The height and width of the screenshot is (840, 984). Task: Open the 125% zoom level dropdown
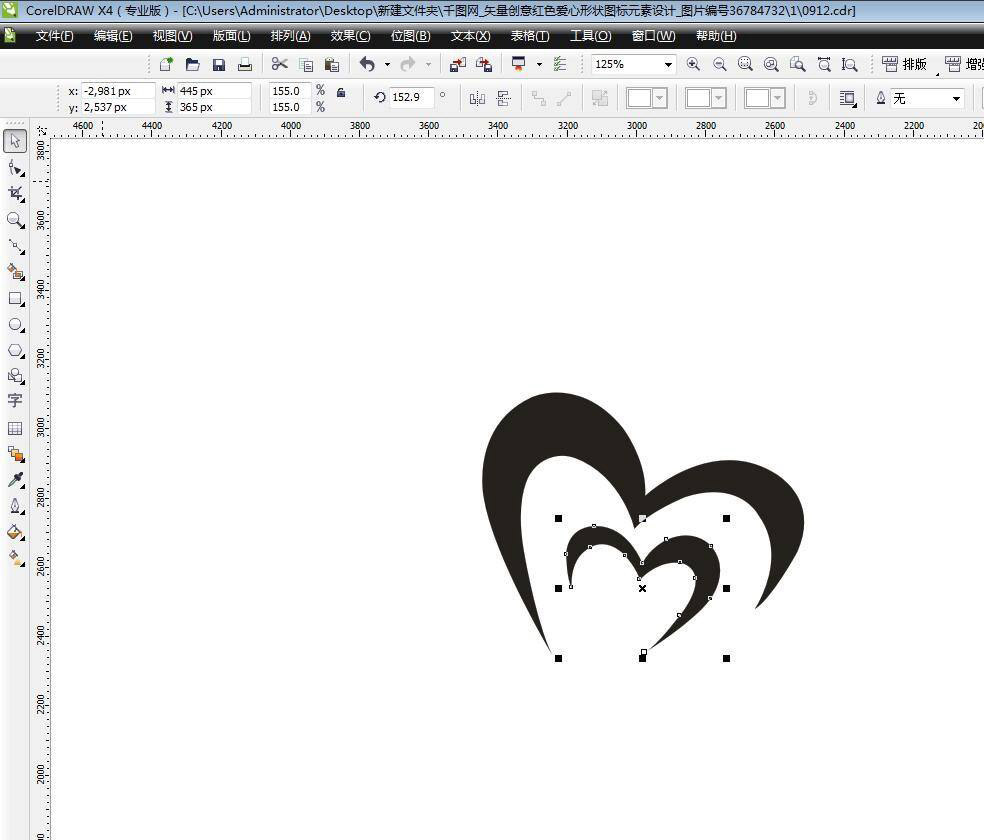tap(668, 64)
